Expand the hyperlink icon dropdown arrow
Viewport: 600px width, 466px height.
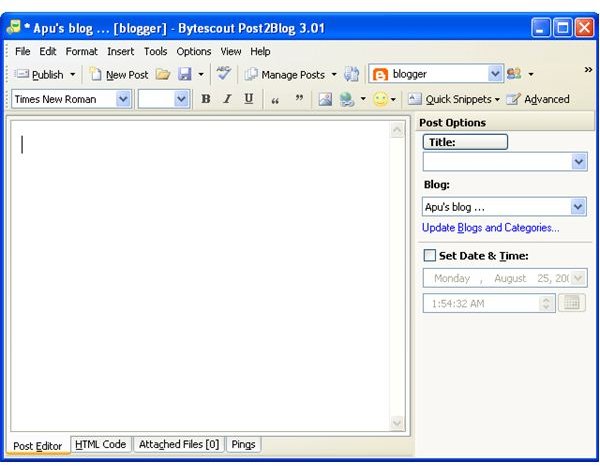click(363, 99)
